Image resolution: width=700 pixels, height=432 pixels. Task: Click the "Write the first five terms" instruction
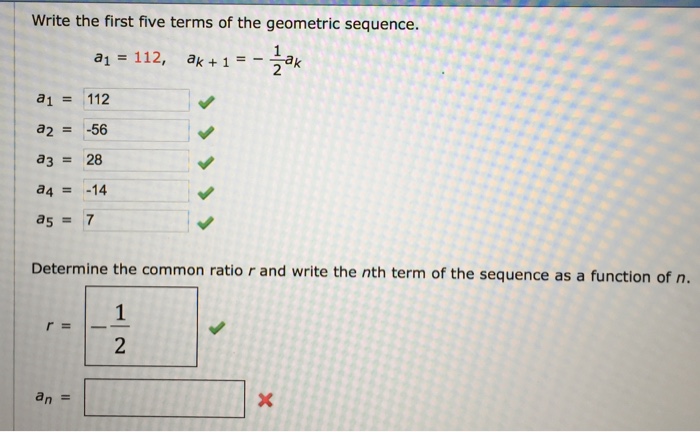224,22
